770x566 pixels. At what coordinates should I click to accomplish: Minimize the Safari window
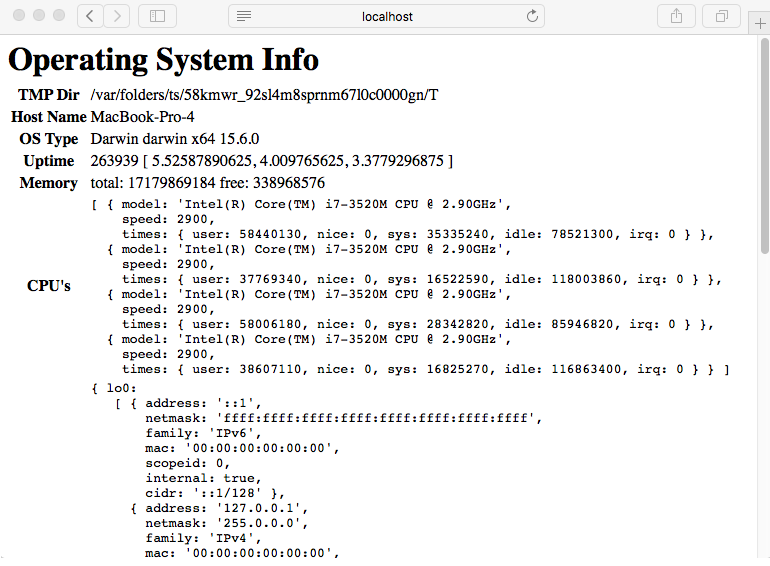(39, 16)
